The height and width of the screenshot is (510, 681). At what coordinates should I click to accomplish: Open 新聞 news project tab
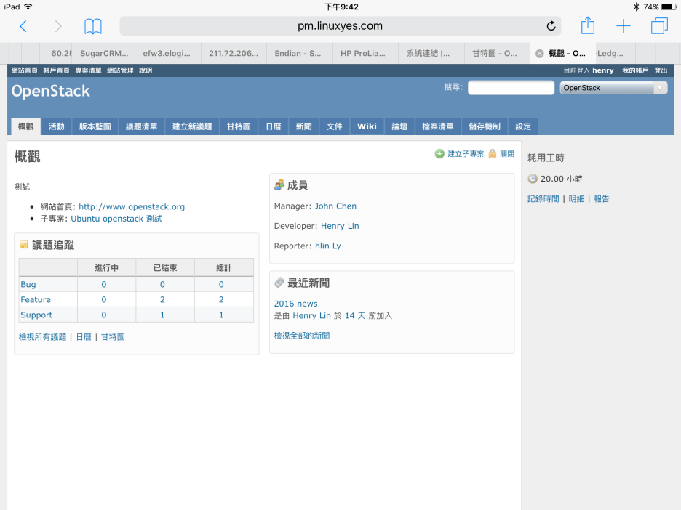[x=304, y=126]
